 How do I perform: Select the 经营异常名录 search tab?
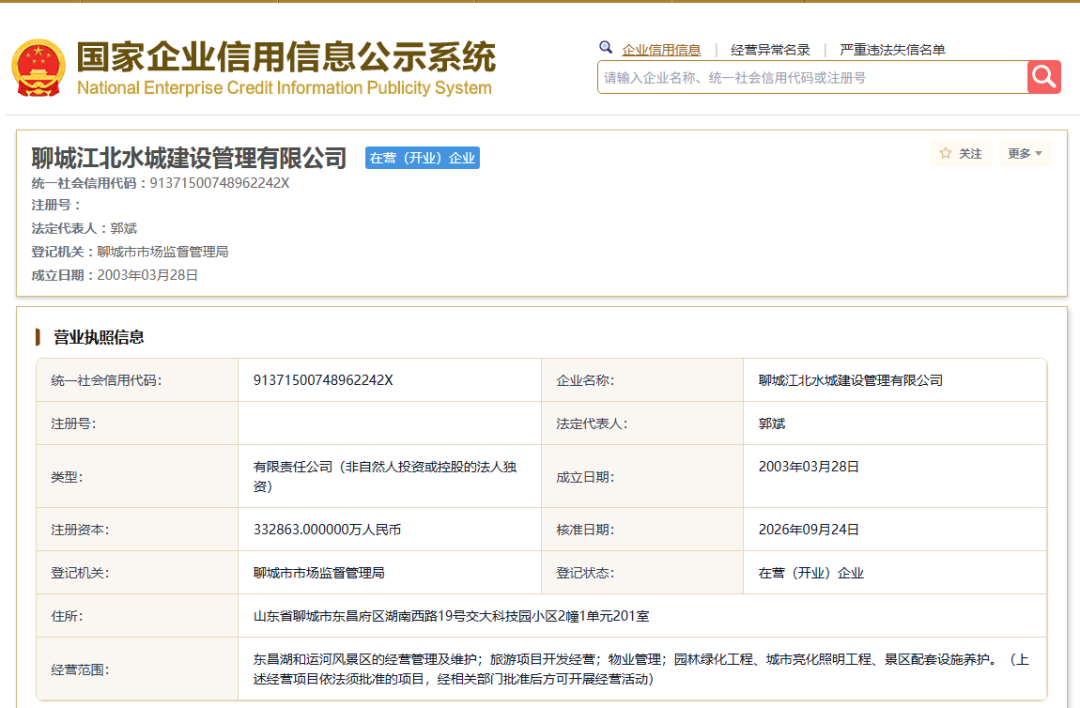[x=770, y=50]
